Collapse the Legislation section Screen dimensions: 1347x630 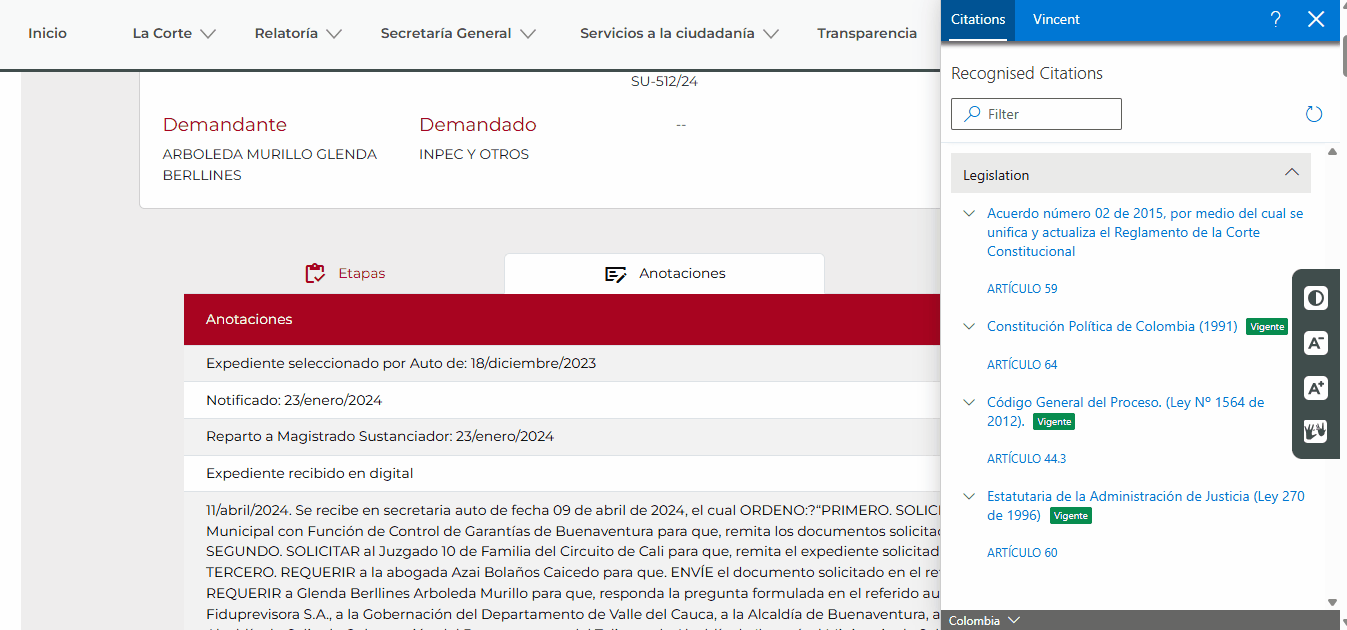(x=1291, y=174)
